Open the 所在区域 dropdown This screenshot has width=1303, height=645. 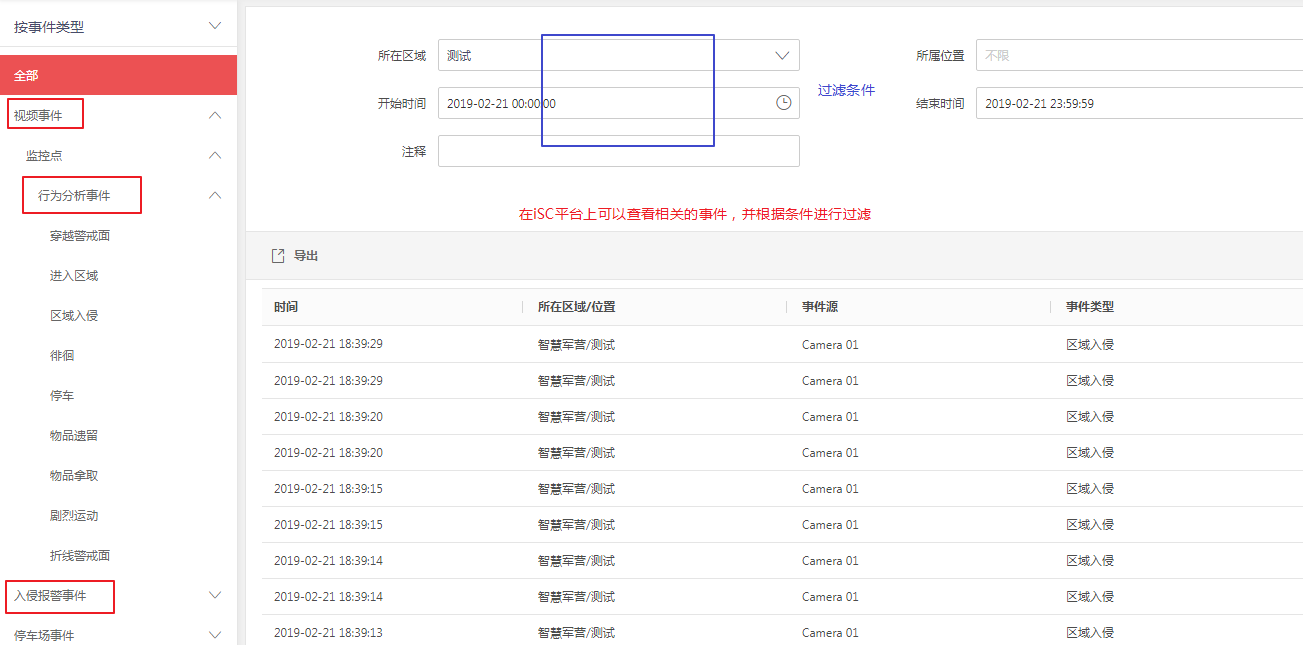pos(782,55)
